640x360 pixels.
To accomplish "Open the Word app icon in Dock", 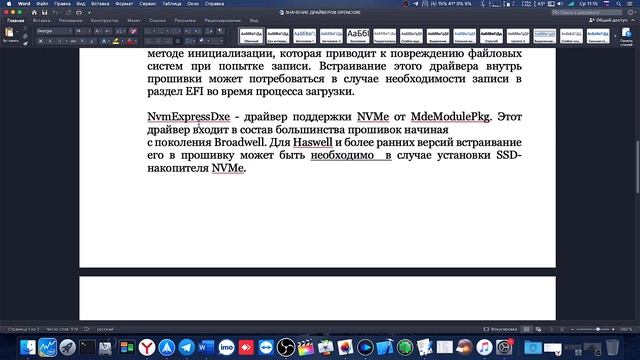I will click(x=206, y=347).
